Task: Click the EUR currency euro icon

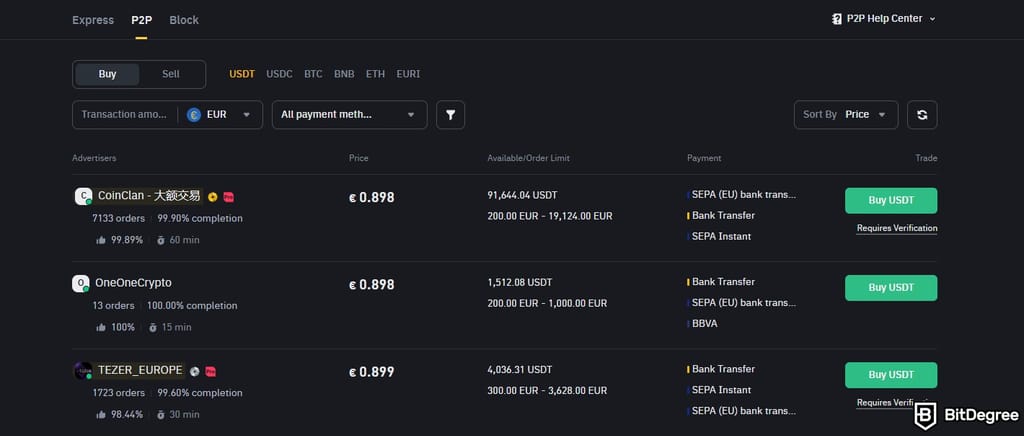Action: click(x=194, y=115)
